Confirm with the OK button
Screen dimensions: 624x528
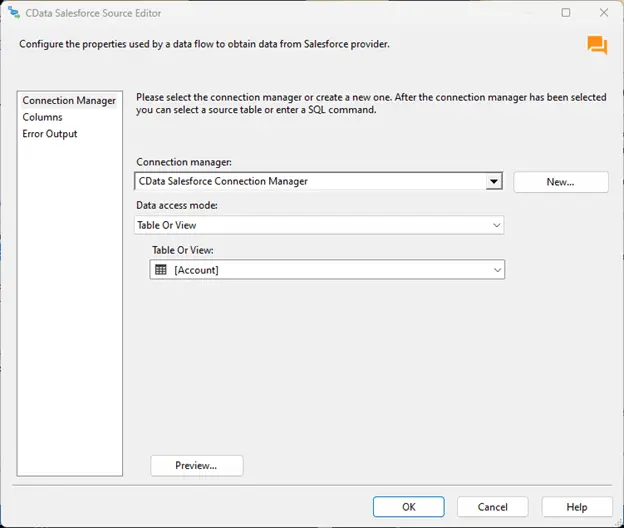(x=408, y=507)
